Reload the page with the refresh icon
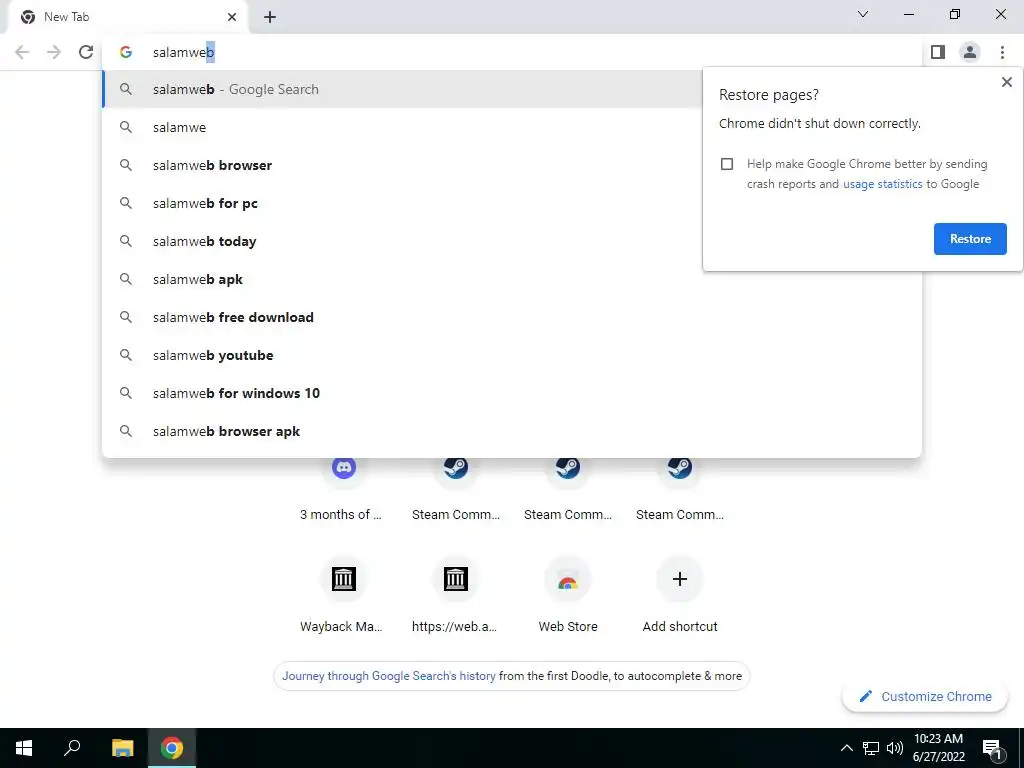Image resolution: width=1024 pixels, height=768 pixels. tap(86, 52)
